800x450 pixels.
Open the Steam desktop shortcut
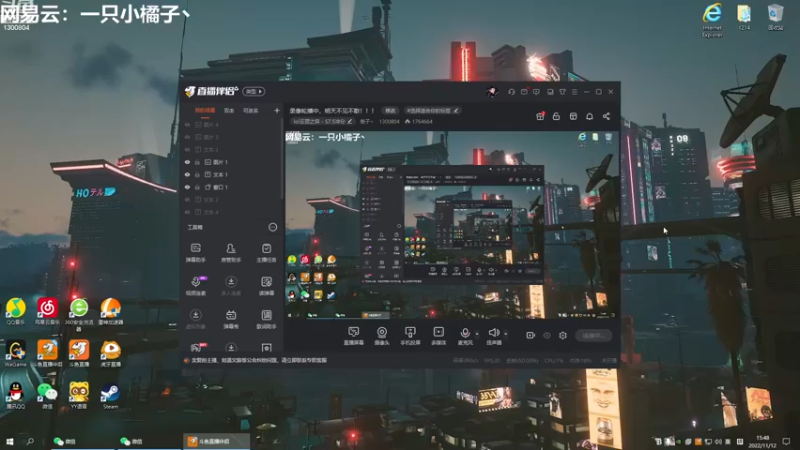[110, 395]
